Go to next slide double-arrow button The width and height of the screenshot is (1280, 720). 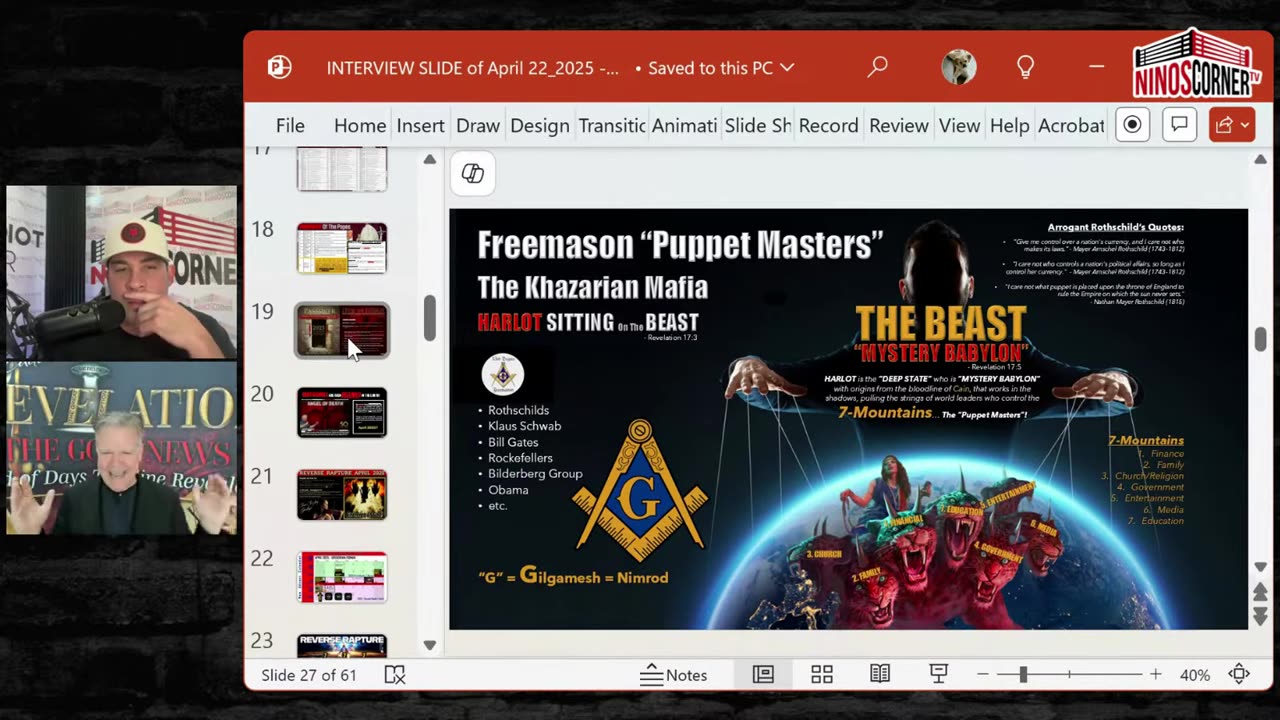point(1260,614)
